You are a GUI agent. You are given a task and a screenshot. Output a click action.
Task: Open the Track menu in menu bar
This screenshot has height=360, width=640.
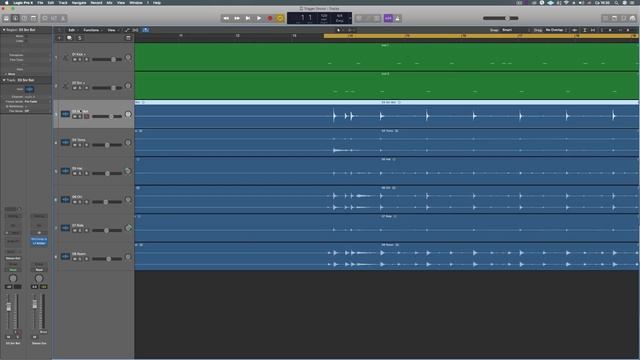pyautogui.click(x=63, y=2)
